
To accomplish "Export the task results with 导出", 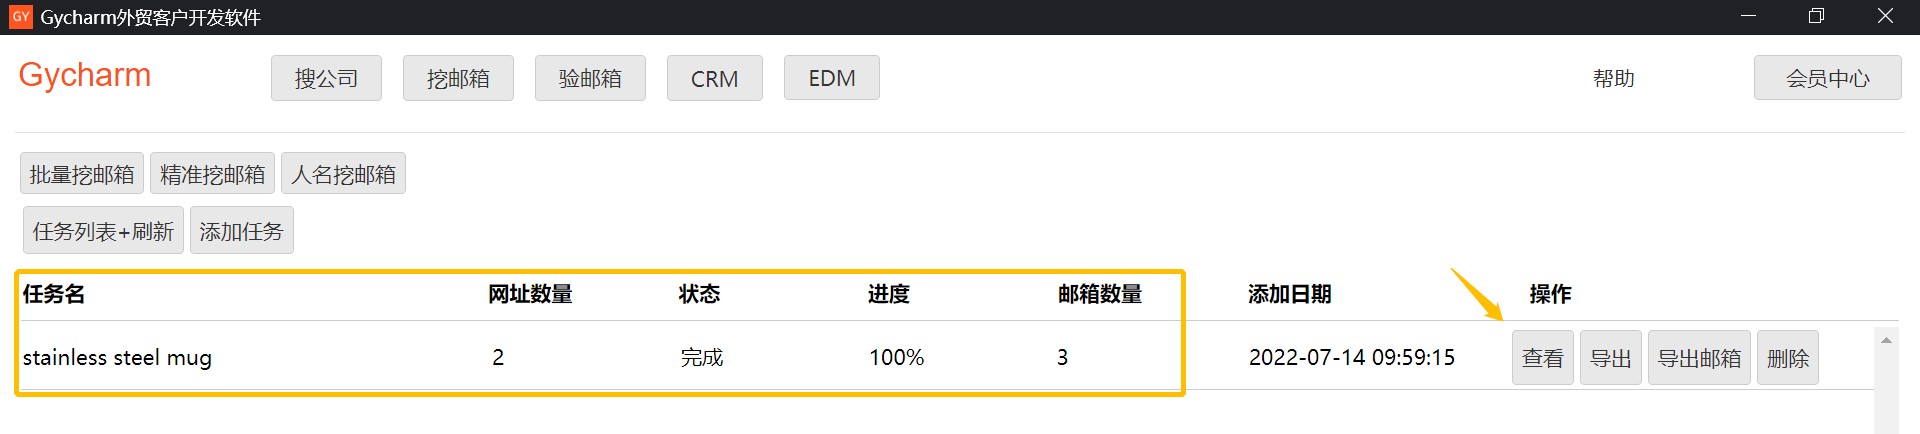I will click(x=1610, y=358).
